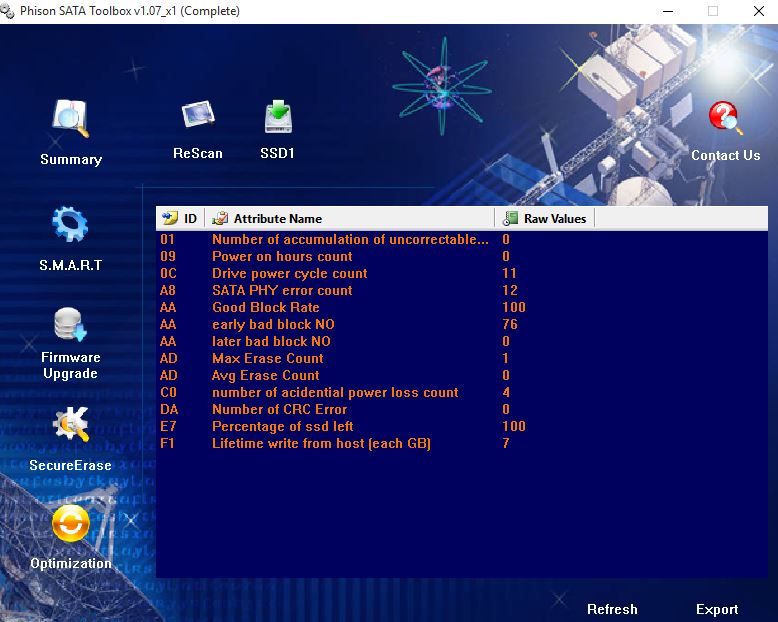
Task: Click raw value '12' for SATA PHY
Action: click(510, 290)
